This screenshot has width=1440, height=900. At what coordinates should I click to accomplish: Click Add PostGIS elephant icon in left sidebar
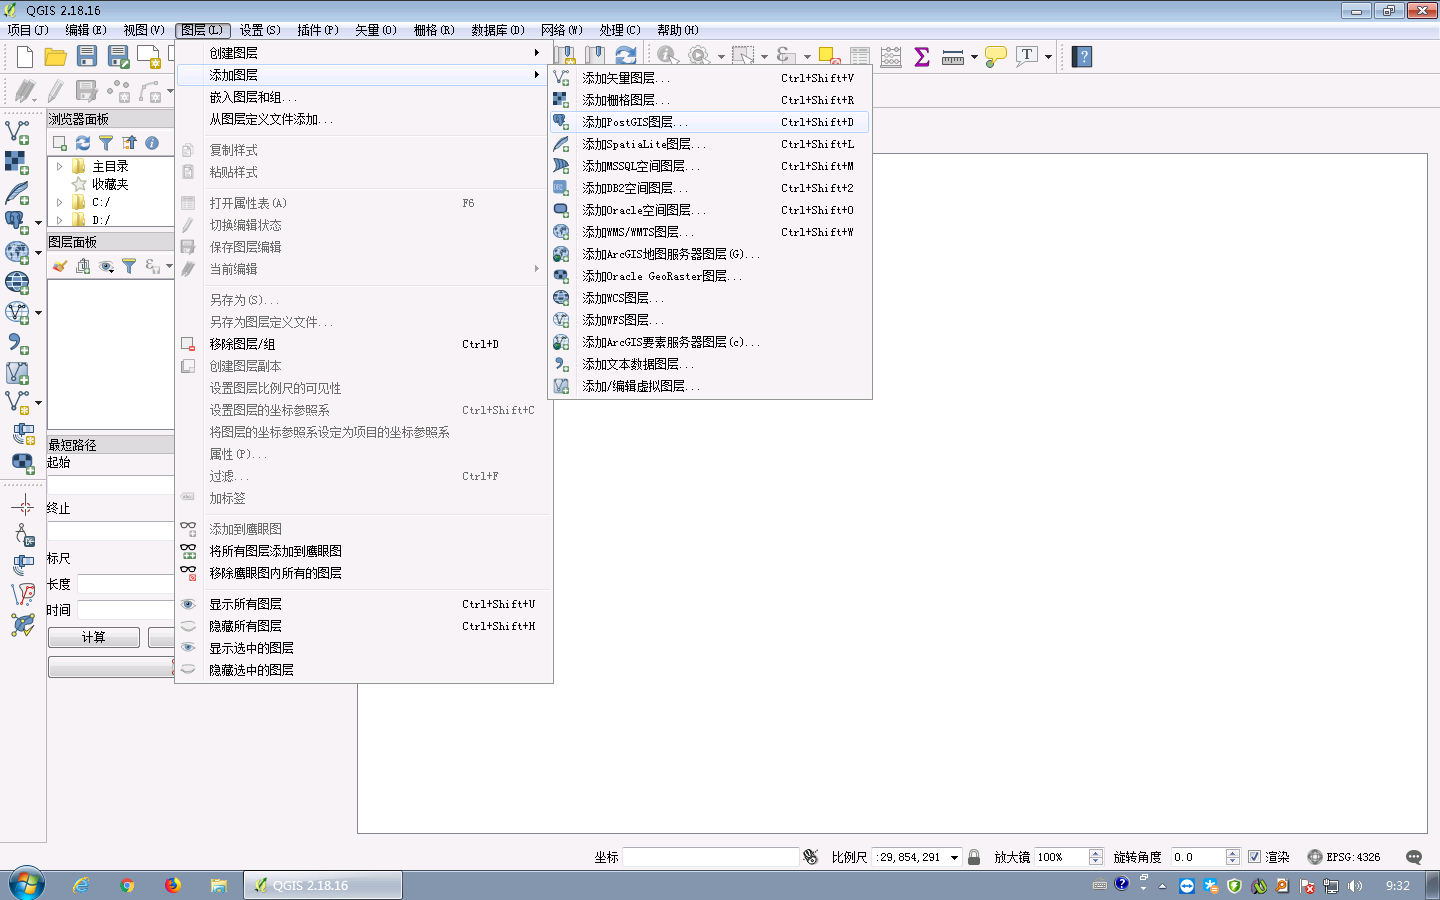[x=17, y=222]
